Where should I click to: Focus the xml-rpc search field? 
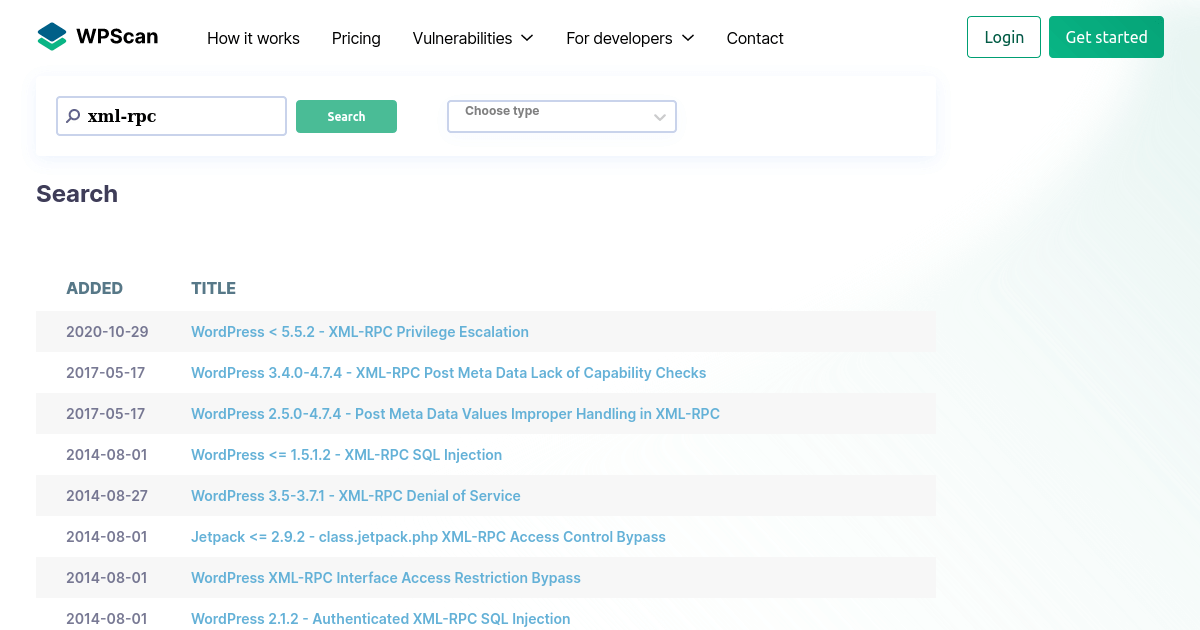tap(172, 116)
